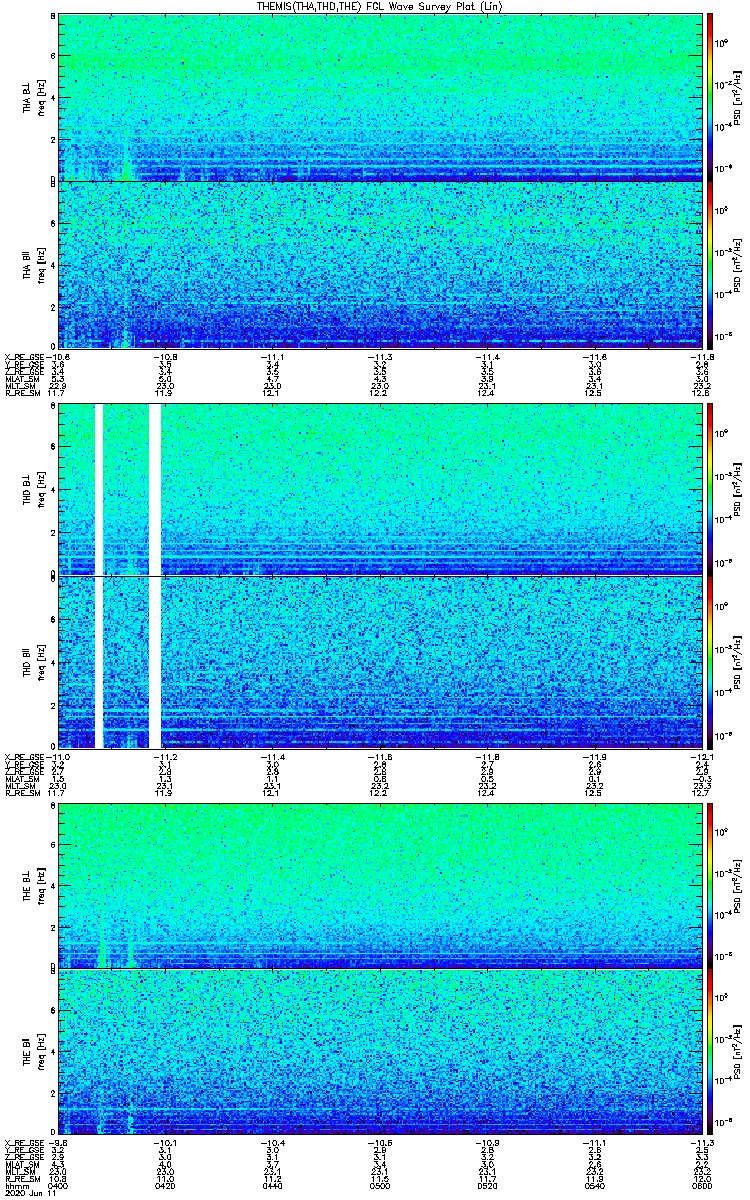
Task: Click the THA B-parallel color bar
Action: click(x=710, y=265)
